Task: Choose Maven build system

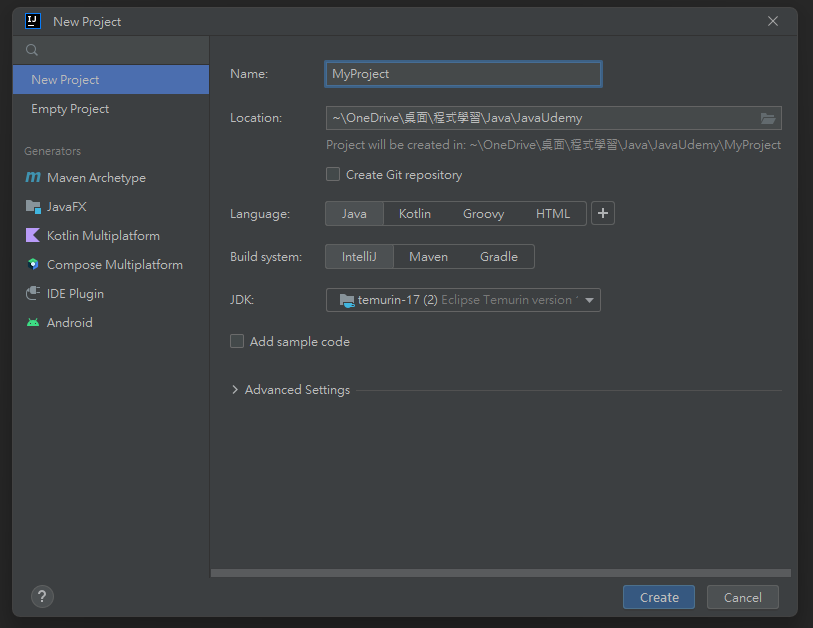Action: (x=428, y=257)
